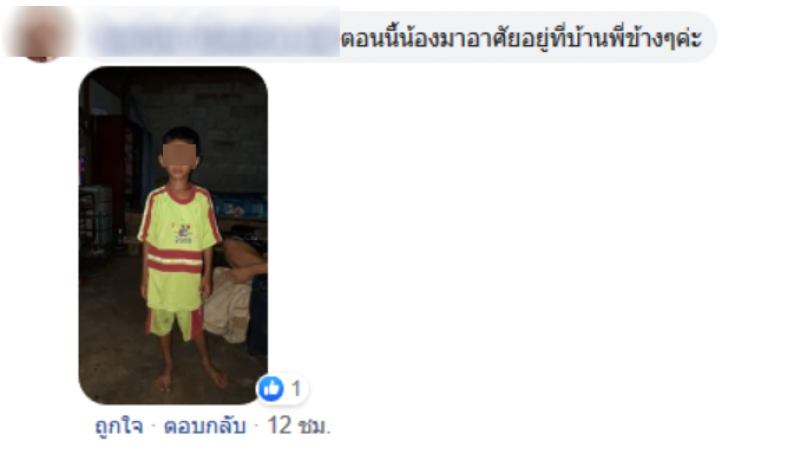The image size is (800, 454).
Task: Click the blue thumbs-up reaction icon
Action: (271, 389)
